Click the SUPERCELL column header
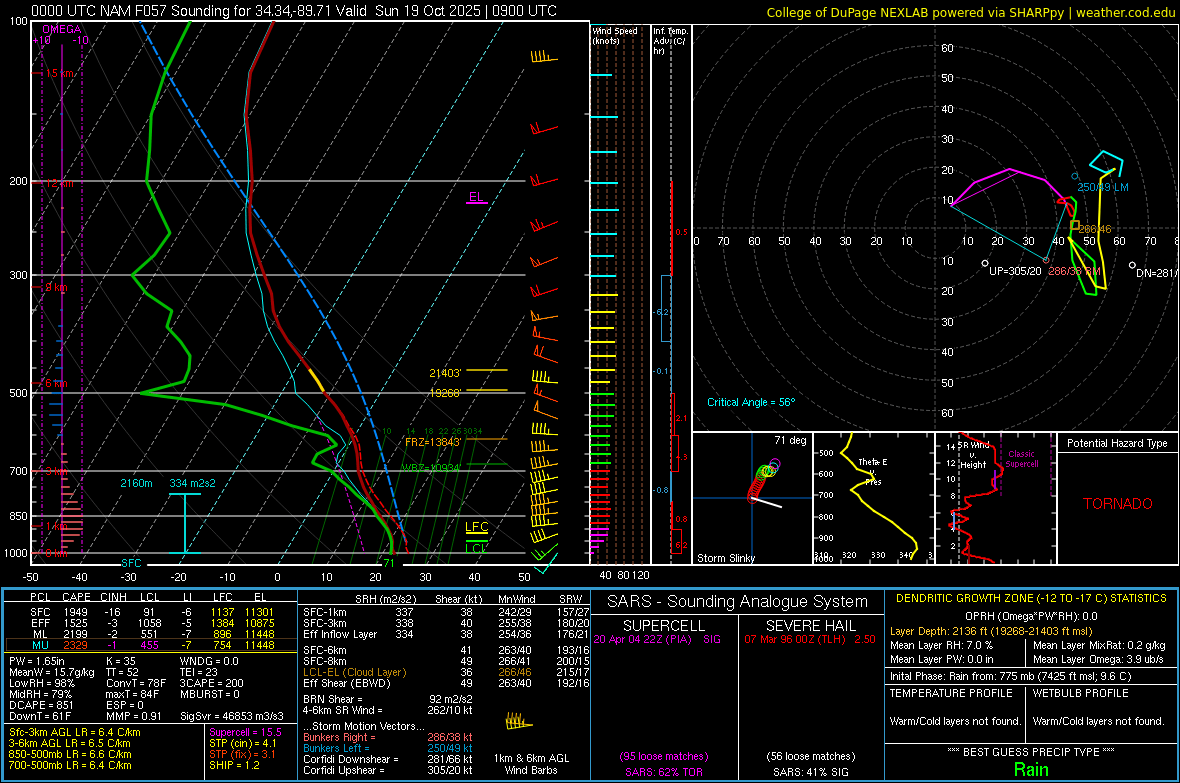This screenshot has width=1180, height=783. pos(664,626)
